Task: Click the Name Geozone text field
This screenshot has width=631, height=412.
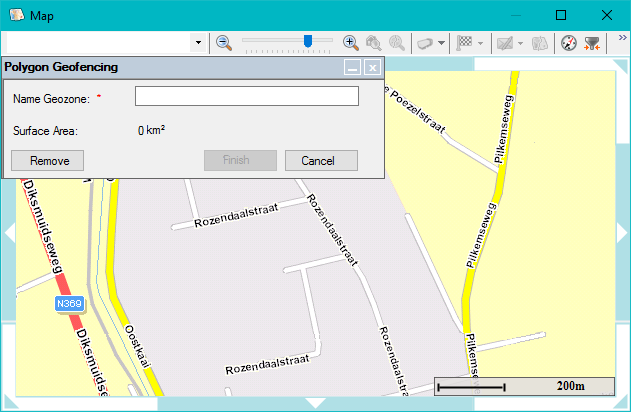Action: click(x=246, y=96)
